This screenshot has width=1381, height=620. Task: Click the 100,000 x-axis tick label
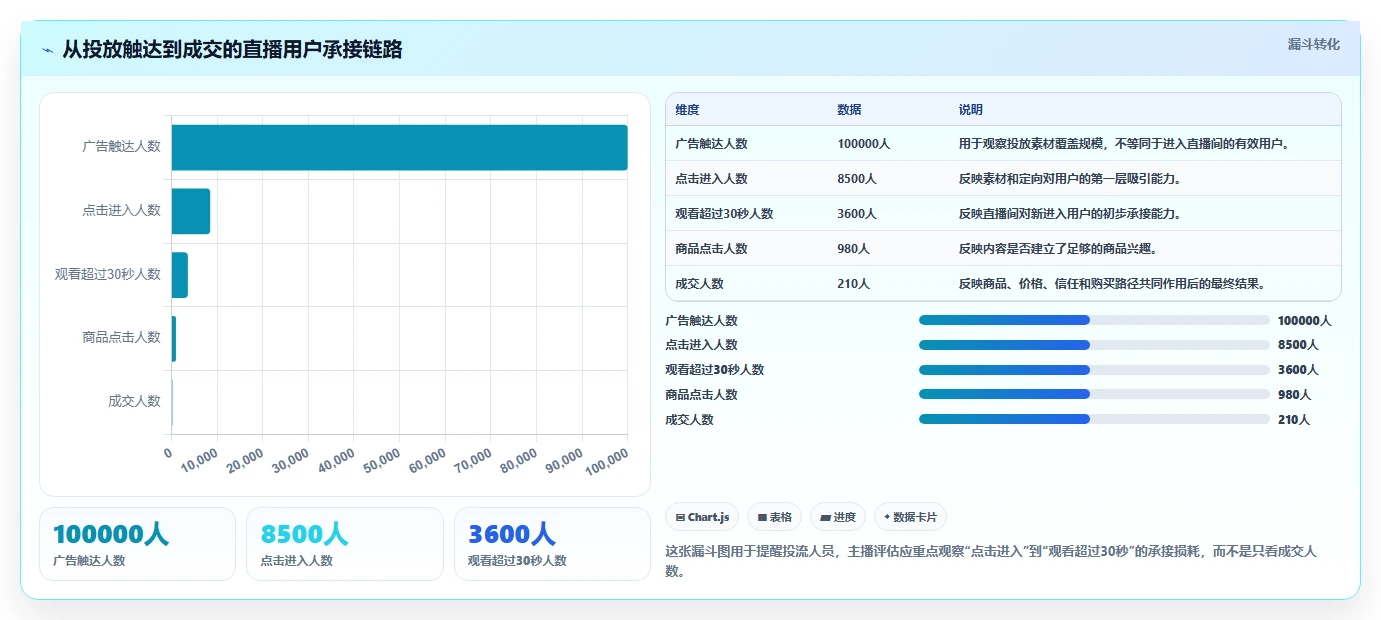[x=606, y=462]
